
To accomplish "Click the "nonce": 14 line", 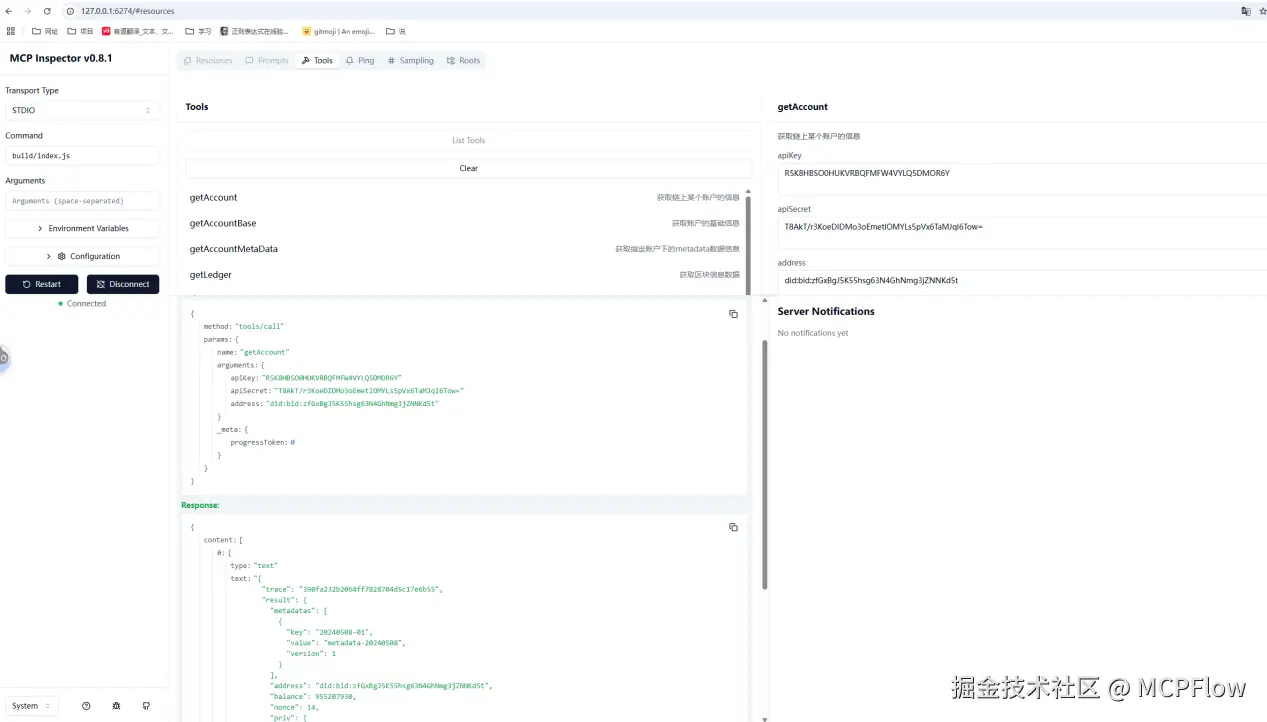I will coord(294,707).
